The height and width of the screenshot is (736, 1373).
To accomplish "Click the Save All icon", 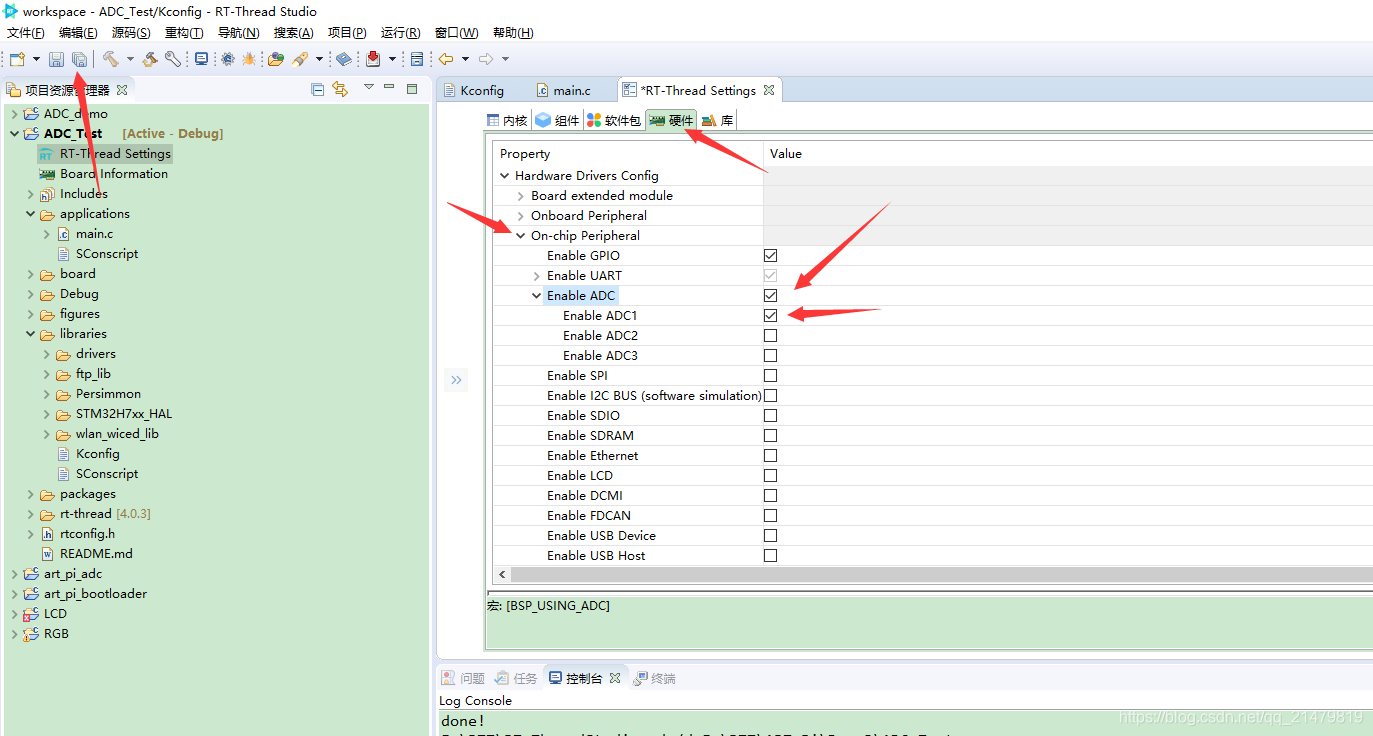I will pyautogui.click(x=79, y=59).
